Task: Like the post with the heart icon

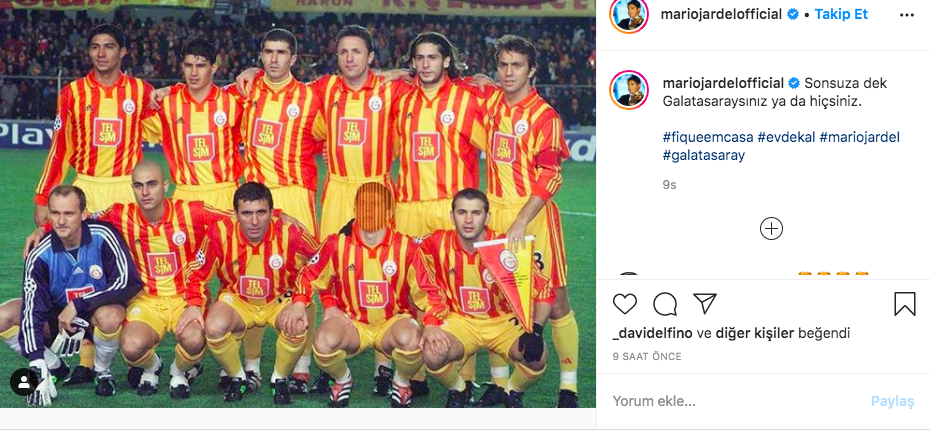Action: coord(625,304)
